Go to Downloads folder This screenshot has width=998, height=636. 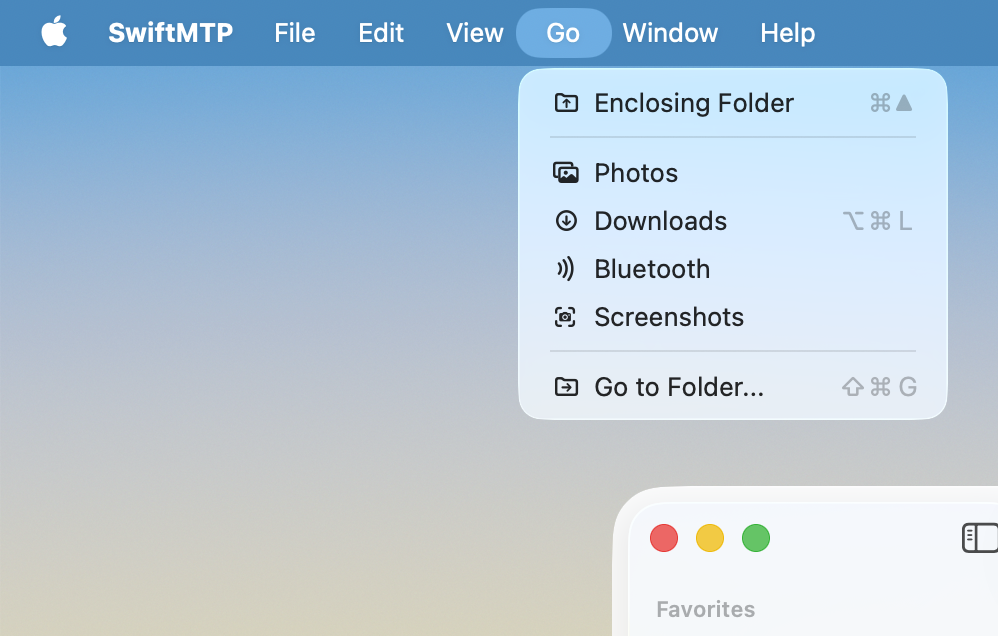733,221
